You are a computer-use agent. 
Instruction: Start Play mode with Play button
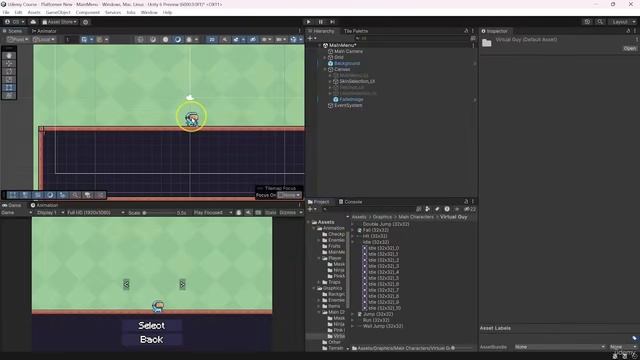point(309,22)
